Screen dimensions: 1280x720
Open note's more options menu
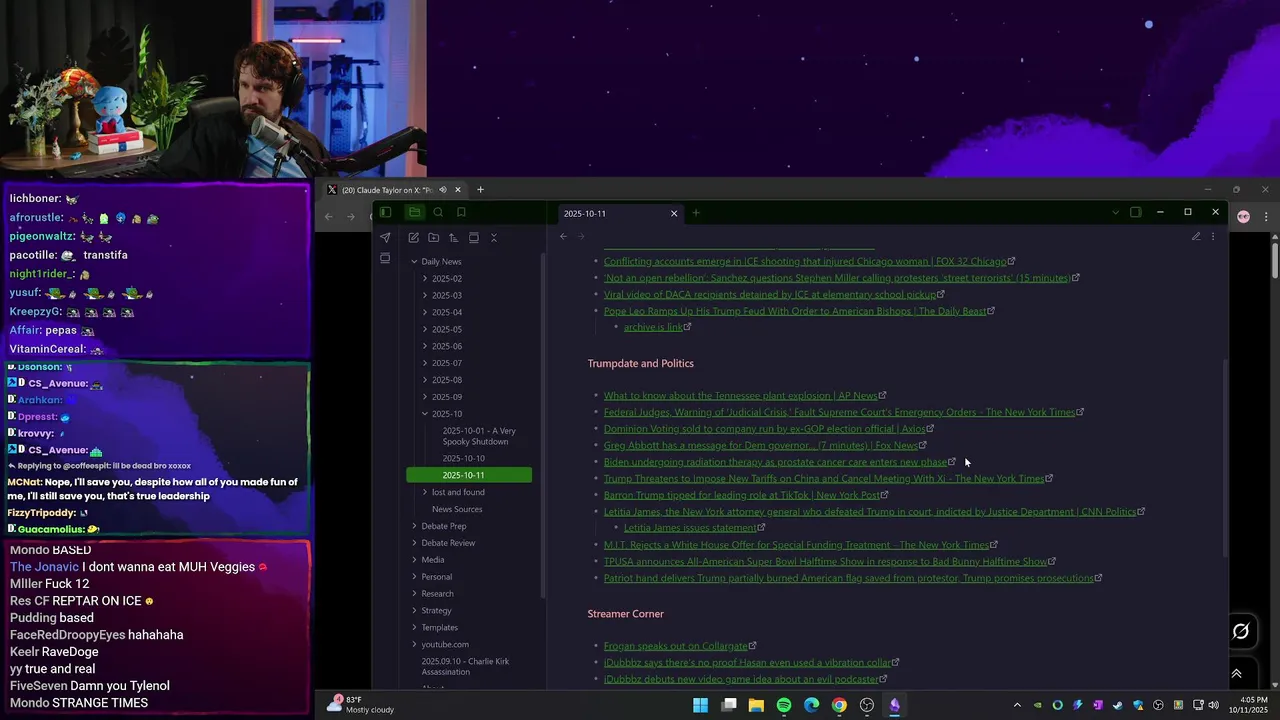tap(1213, 237)
